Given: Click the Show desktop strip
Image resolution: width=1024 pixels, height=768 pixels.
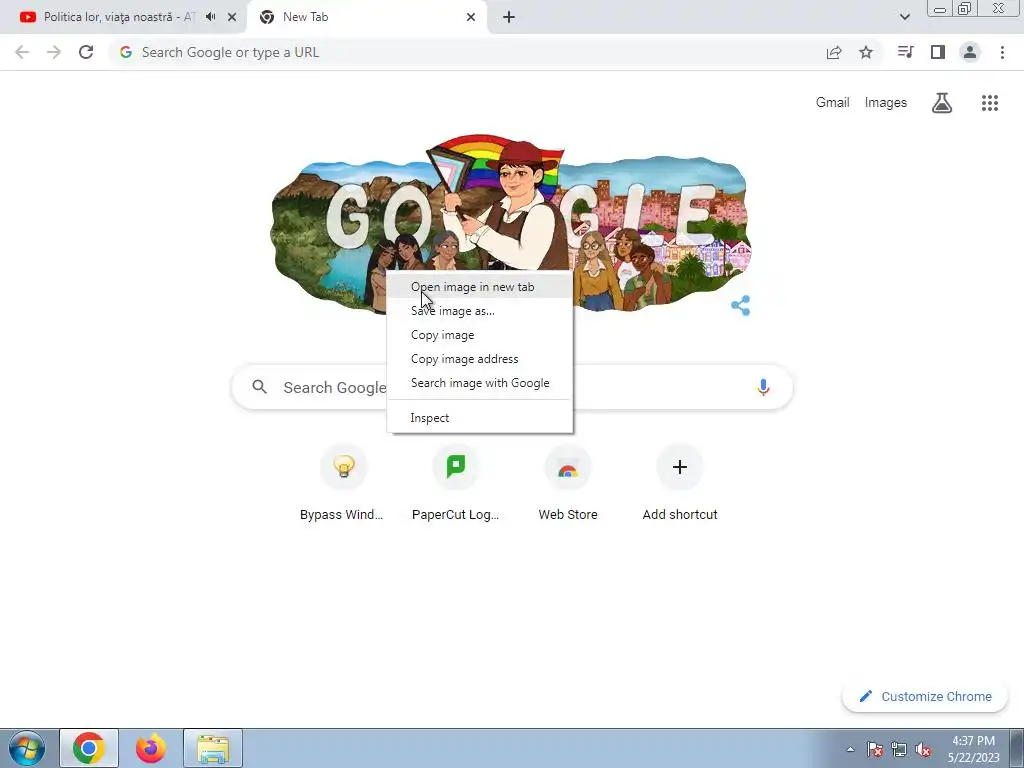Looking at the screenshot, I should click(1017, 748).
